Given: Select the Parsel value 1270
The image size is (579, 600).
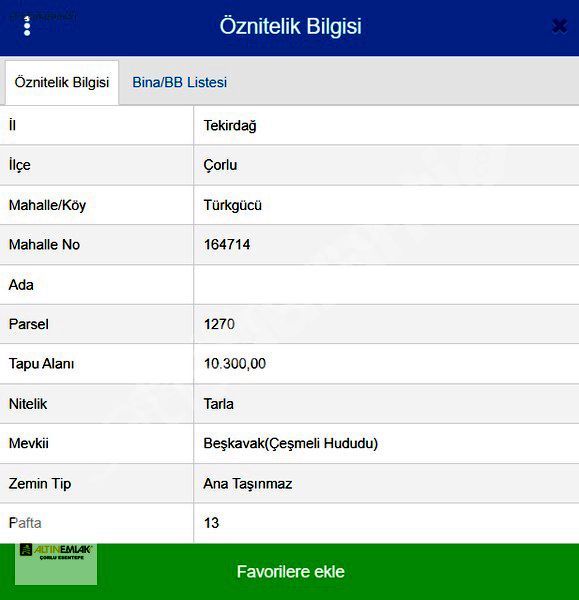Looking at the screenshot, I should click(x=219, y=324).
